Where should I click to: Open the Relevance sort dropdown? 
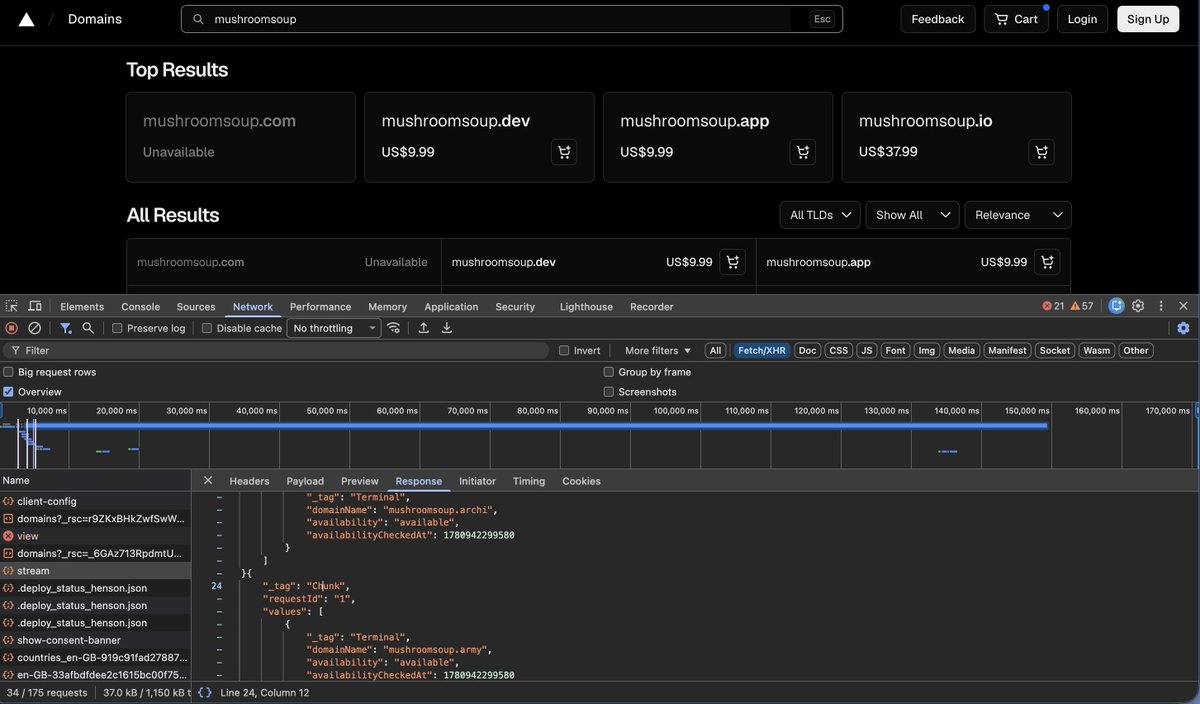tap(1018, 215)
